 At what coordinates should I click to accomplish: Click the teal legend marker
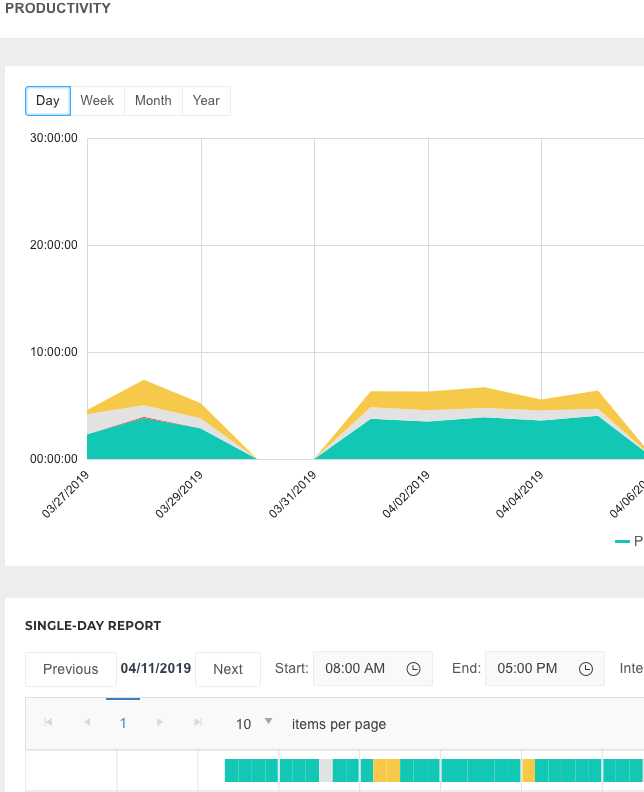622,541
